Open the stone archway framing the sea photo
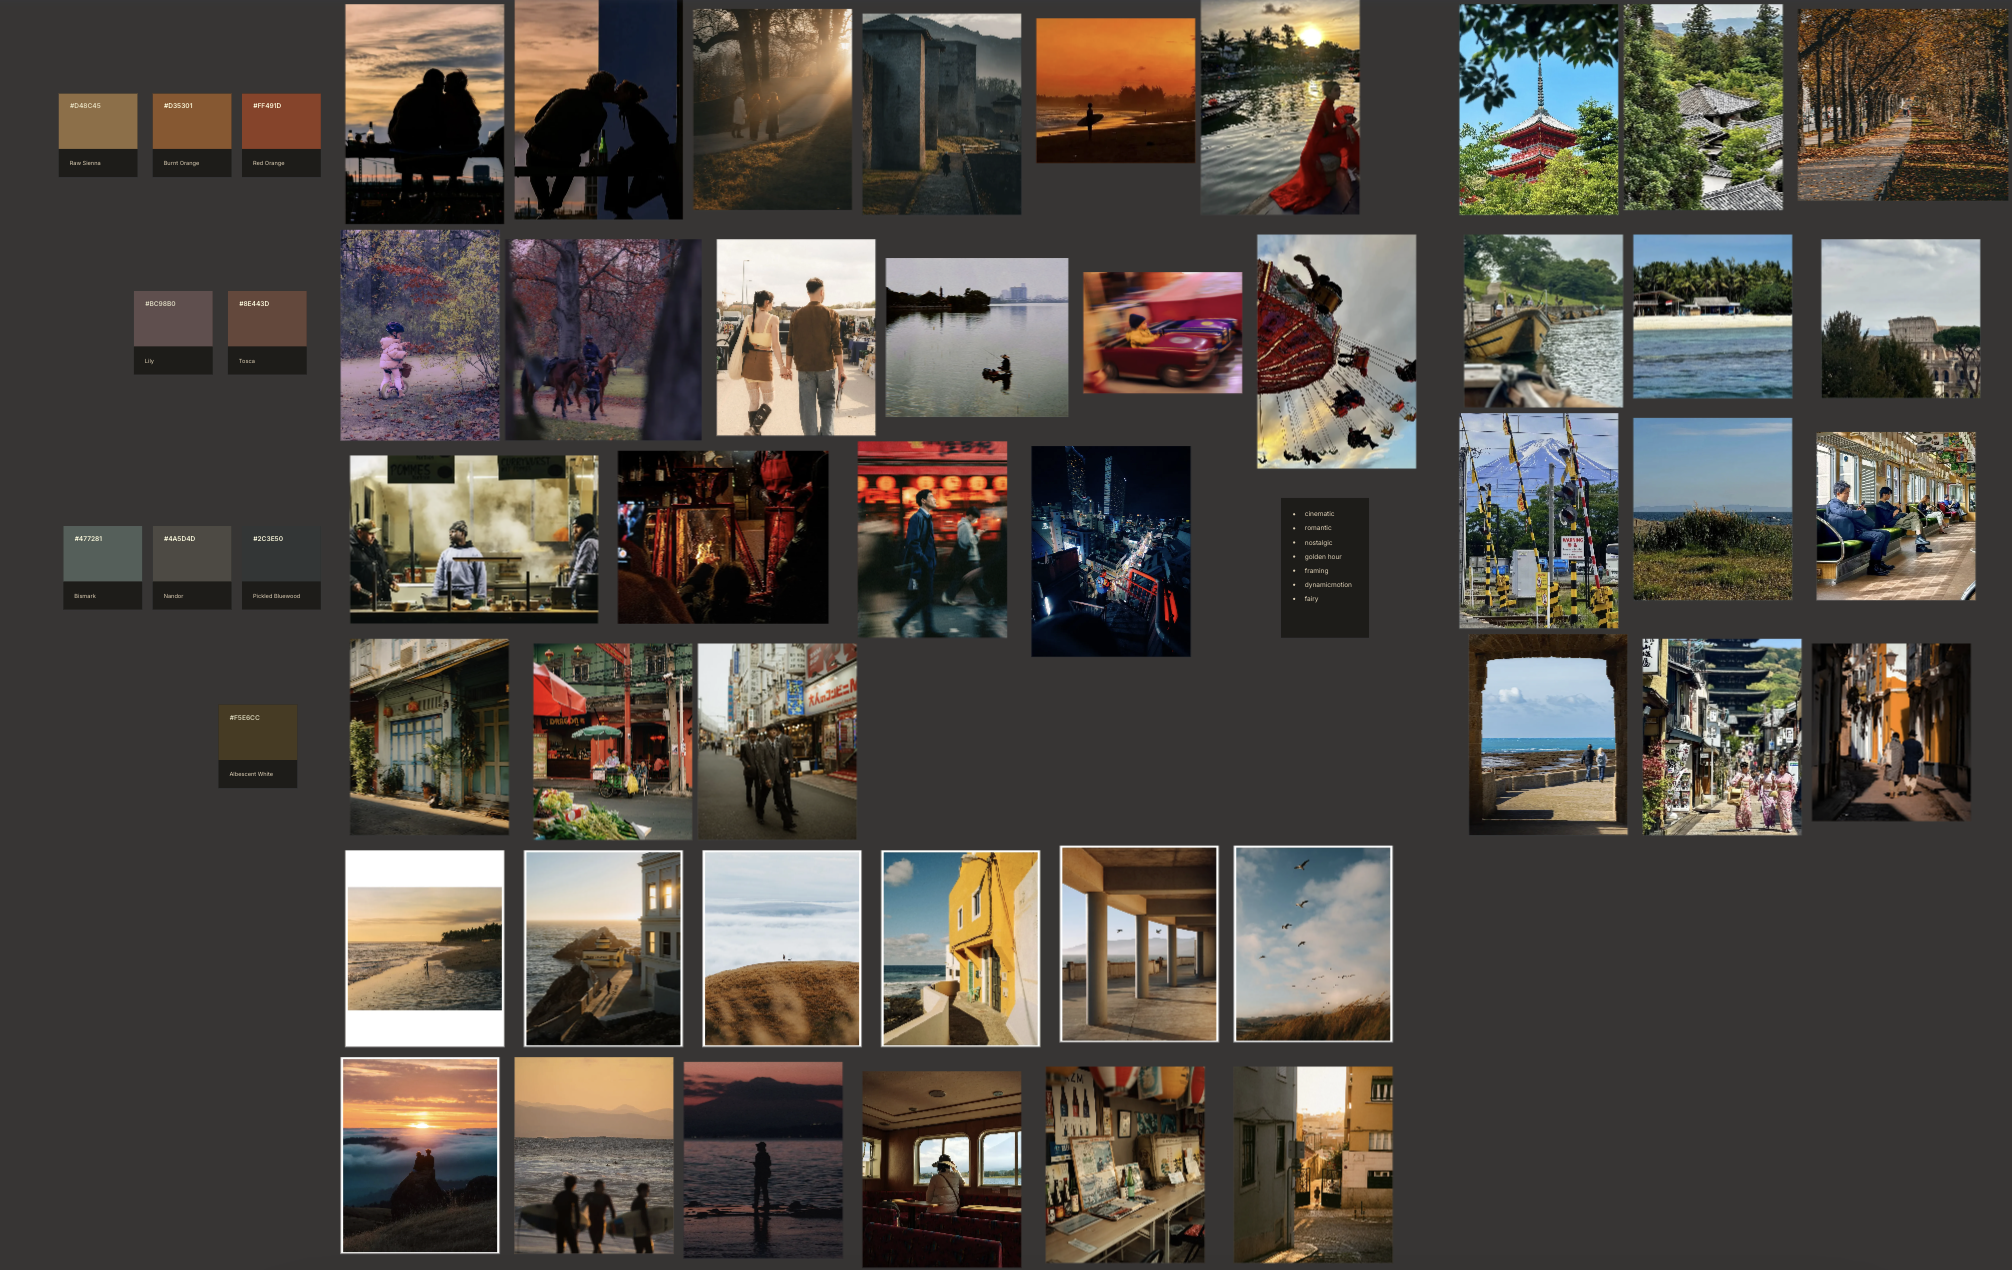This screenshot has width=2012, height=1270. coord(1548,735)
